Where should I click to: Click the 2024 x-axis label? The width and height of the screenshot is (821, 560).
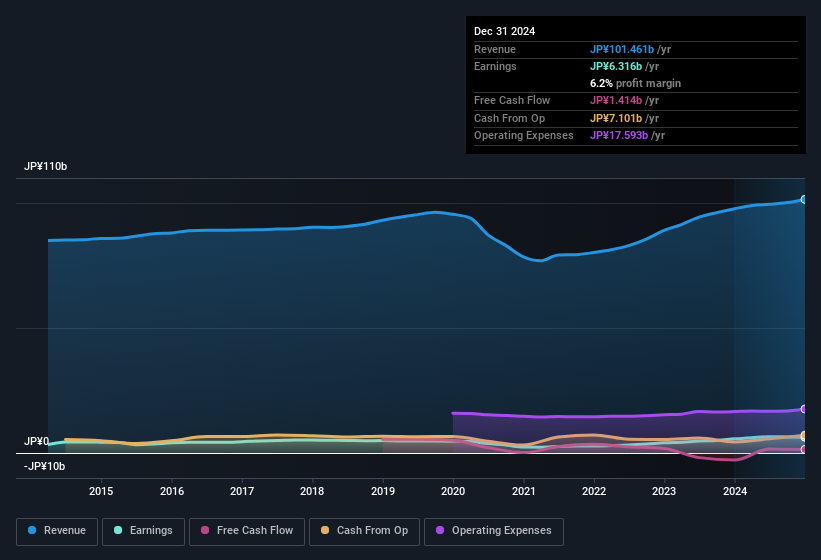(x=735, y=491)
